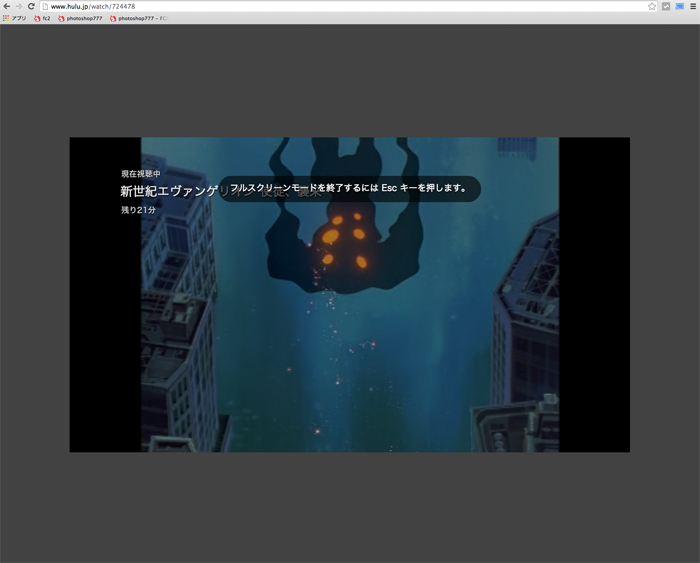Click the browser forward arrow
The height and width of the screenshot is (563, 700).
[x=19, y=6]
